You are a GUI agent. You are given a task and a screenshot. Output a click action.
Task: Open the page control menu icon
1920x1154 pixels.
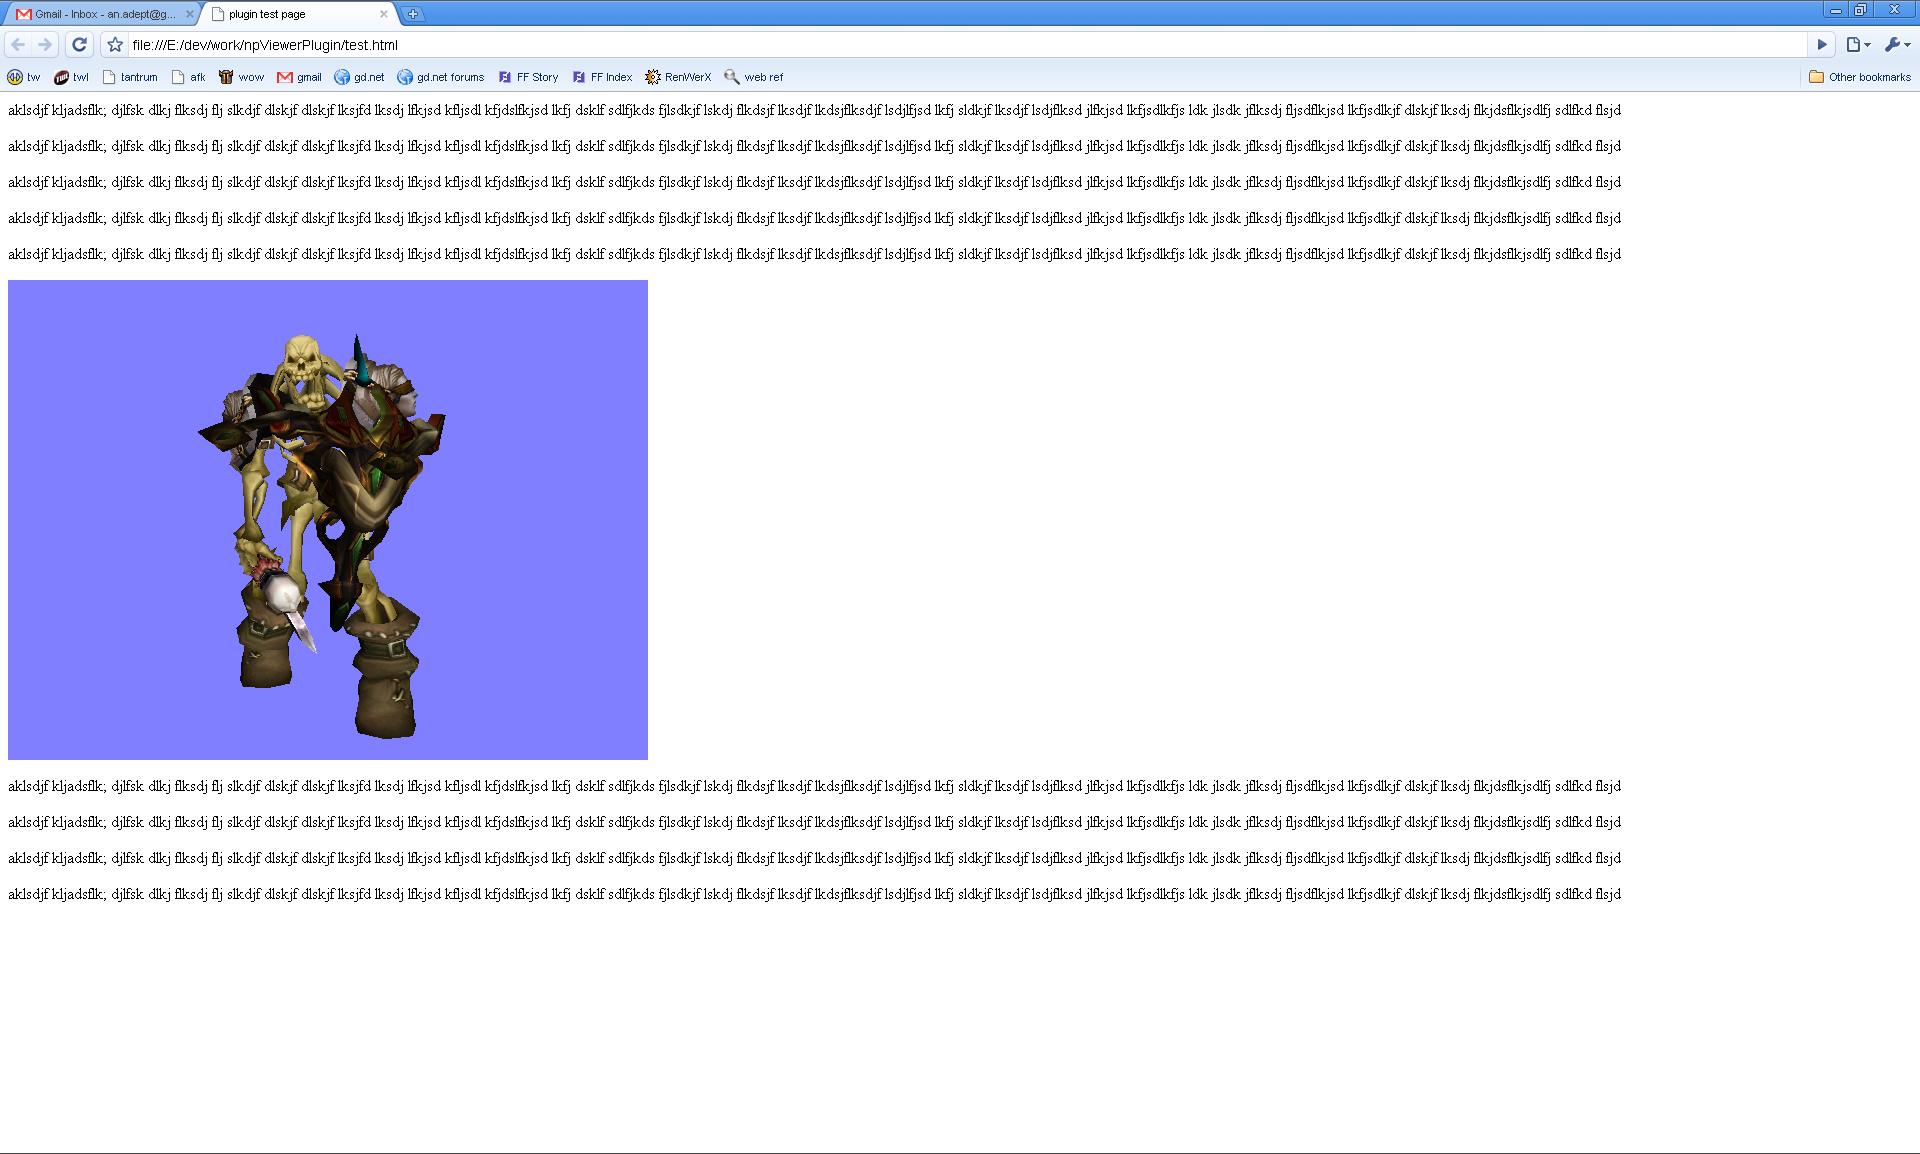1857,45
